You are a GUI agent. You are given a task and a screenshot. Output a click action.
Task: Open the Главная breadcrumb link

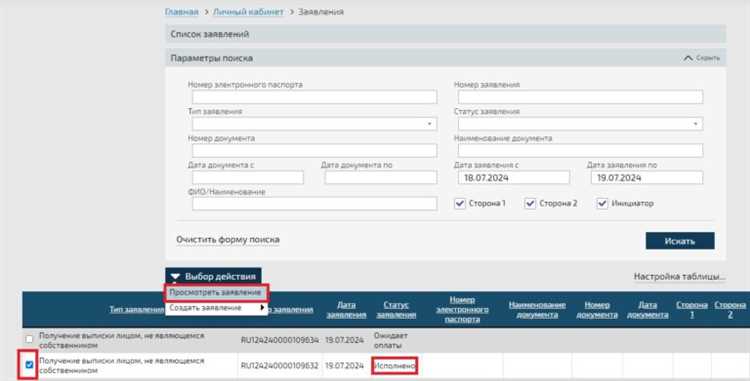(x=182, y=11)
